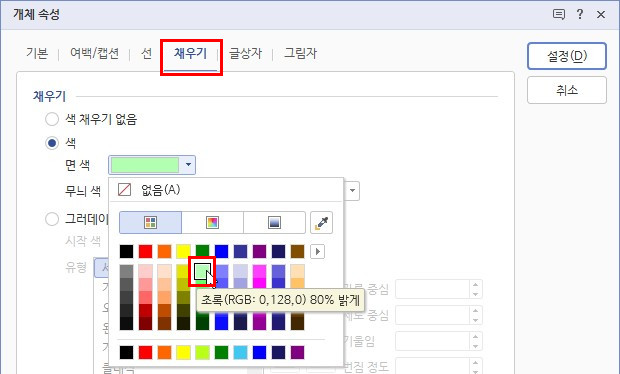This screenshot has height=374, width=620.
Task: Pick purple in the bottom color row
Action: coord(297,352)
